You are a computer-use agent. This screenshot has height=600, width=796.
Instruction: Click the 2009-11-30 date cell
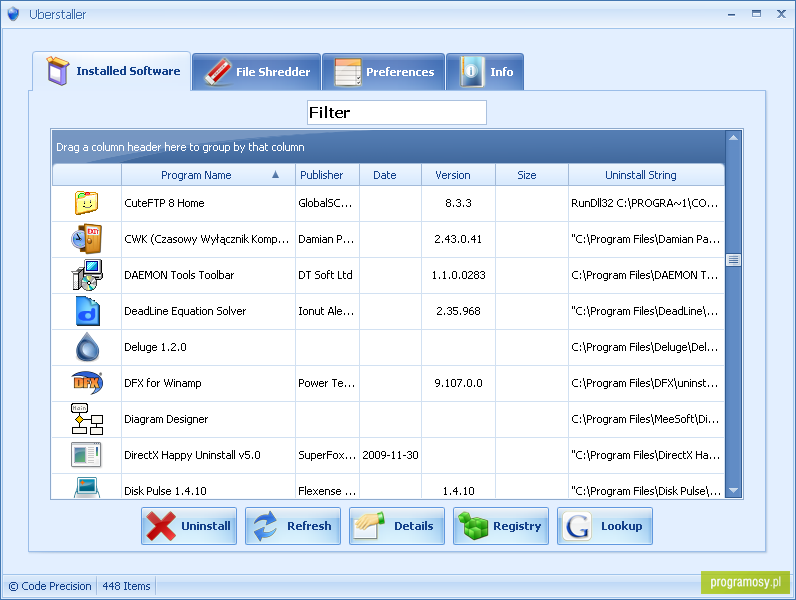tap(390, 455)
